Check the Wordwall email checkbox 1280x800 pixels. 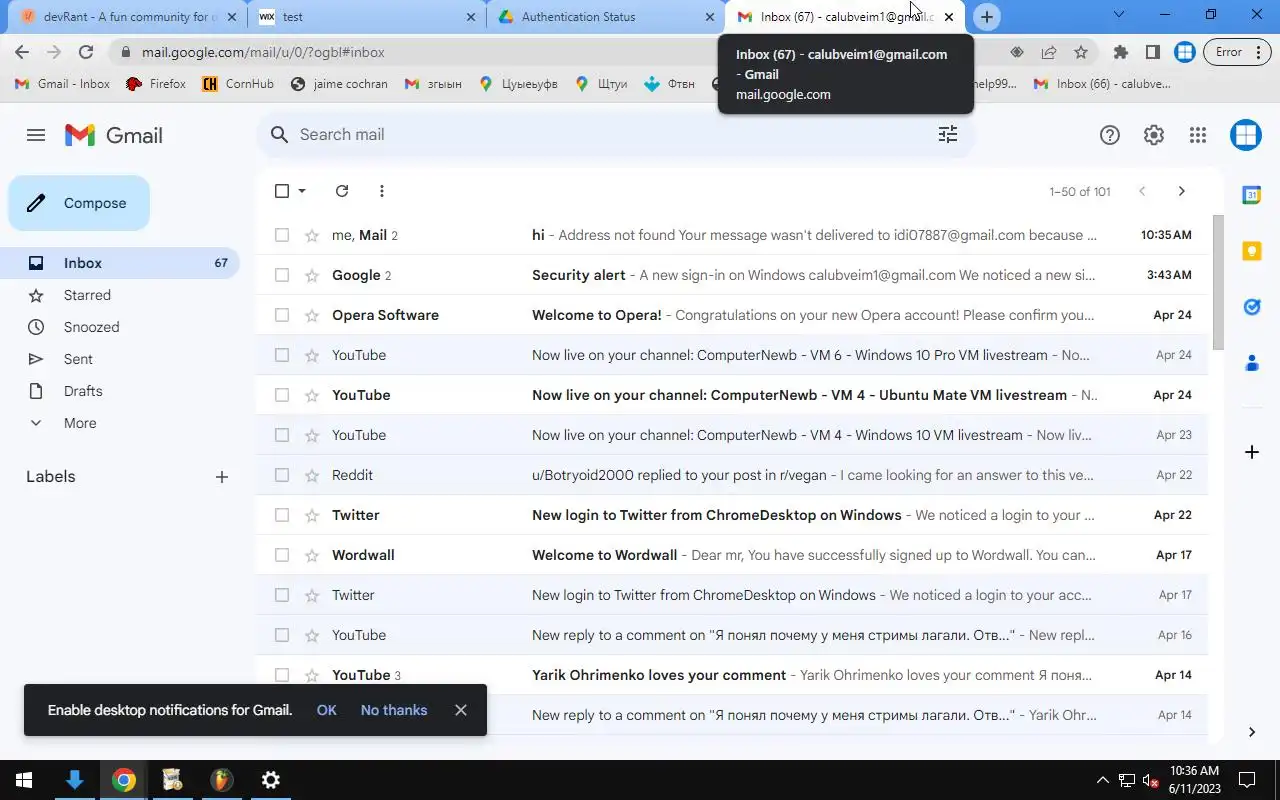pyautogui.click(x=282, y=555)
